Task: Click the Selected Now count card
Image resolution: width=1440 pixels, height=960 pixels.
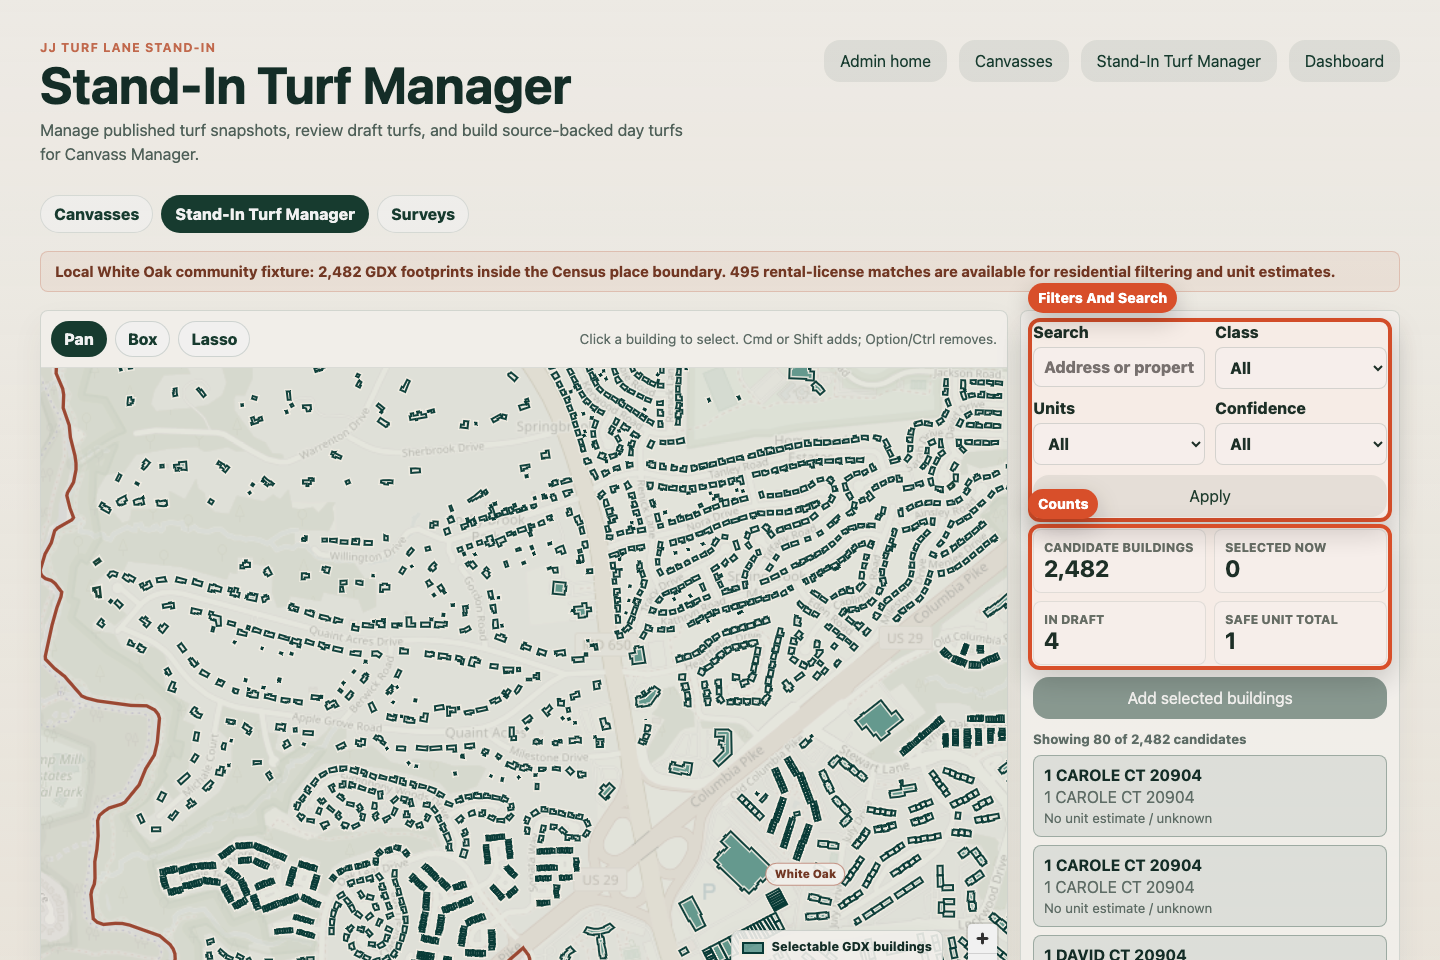Action: [x=1300, y=560]
